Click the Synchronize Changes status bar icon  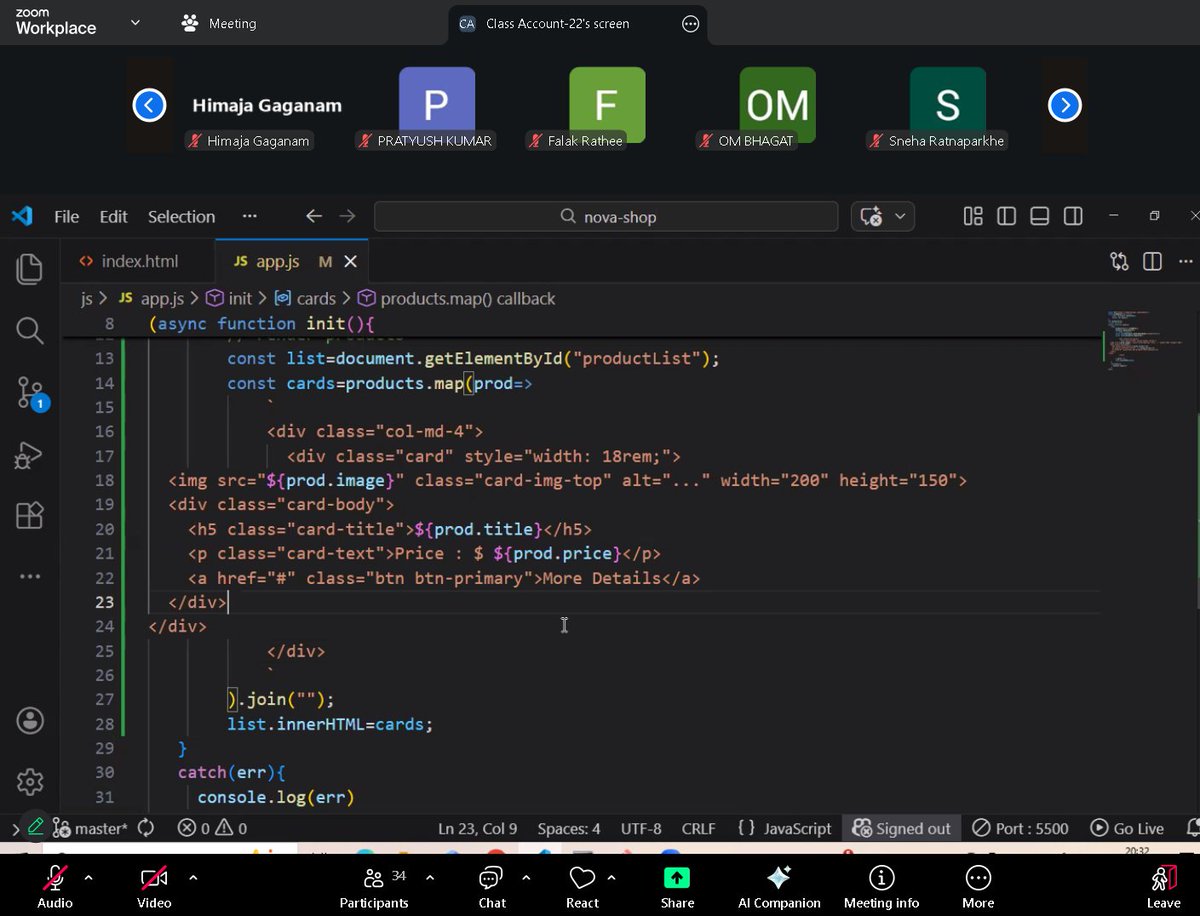[x=146, y=828]
